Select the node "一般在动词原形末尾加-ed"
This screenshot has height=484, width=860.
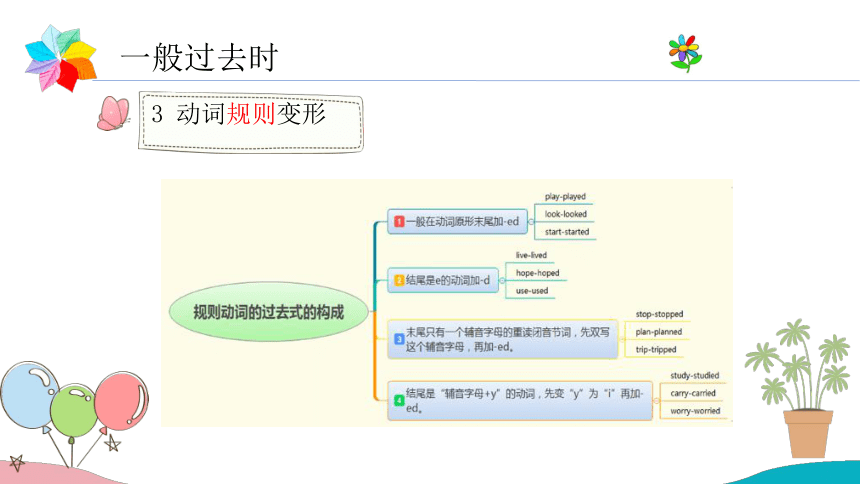(x=457, y=222)
